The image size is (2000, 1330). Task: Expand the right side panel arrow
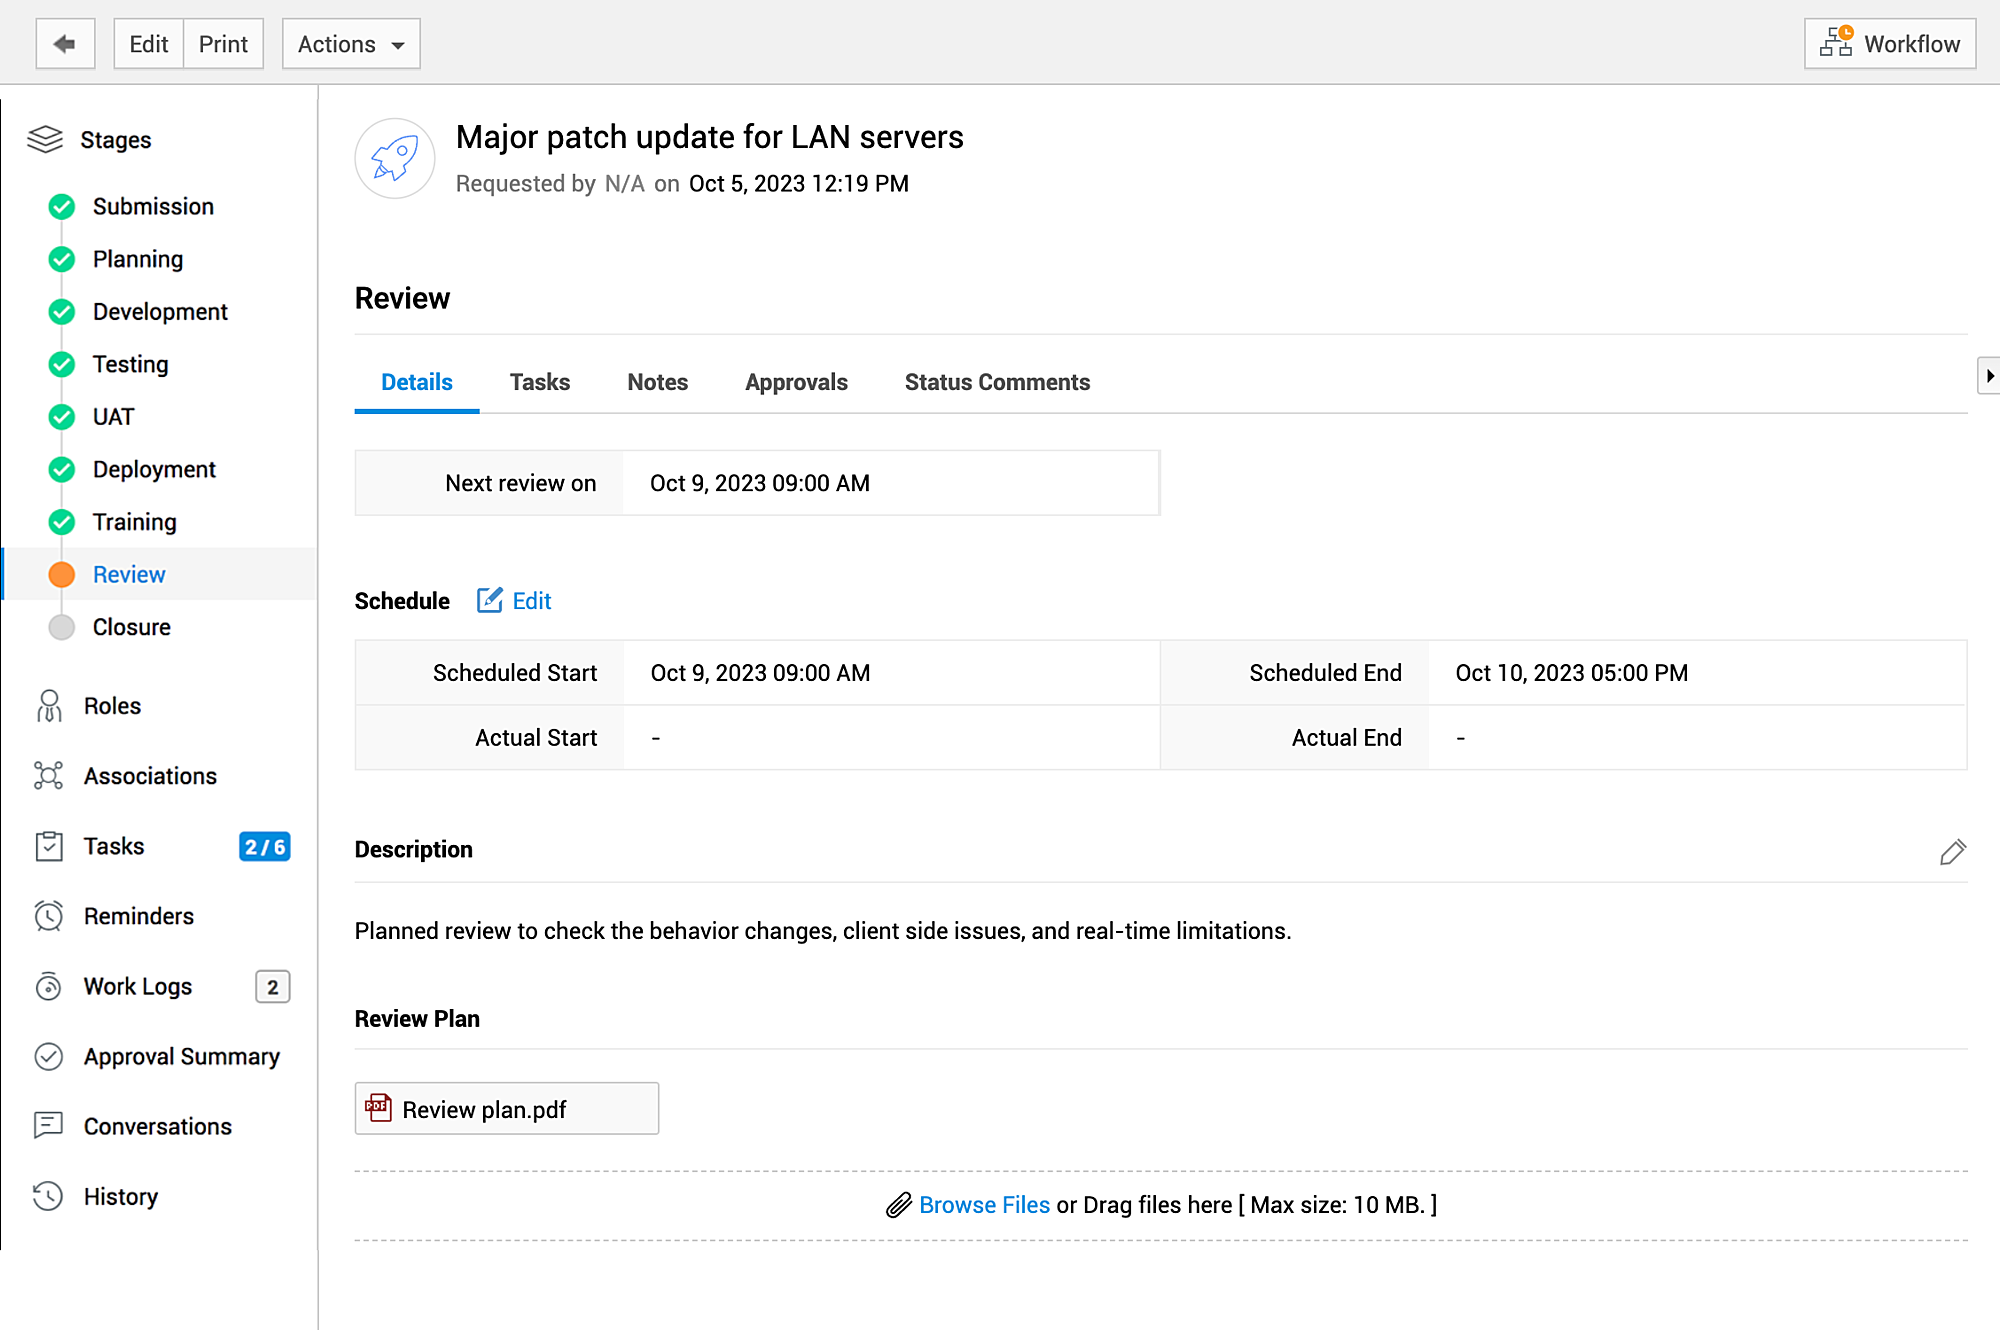(1988, 376)
